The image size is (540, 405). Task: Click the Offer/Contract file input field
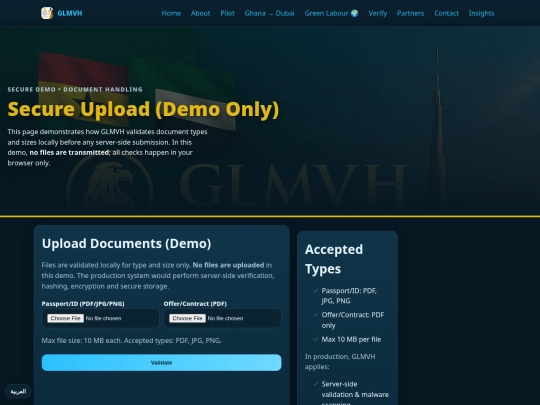tap(222, 318)
